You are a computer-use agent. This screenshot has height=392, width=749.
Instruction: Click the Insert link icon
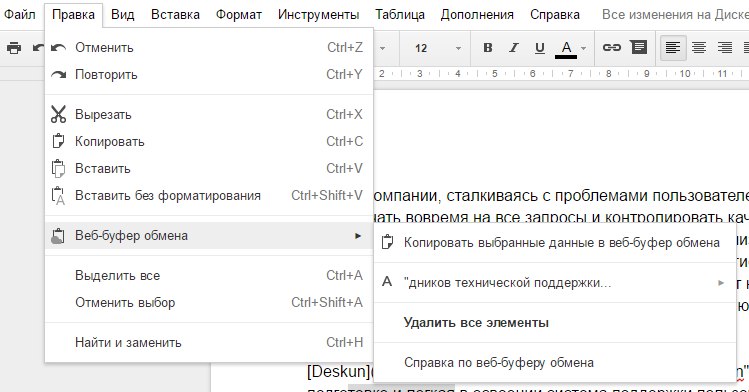tap(611, 47)
